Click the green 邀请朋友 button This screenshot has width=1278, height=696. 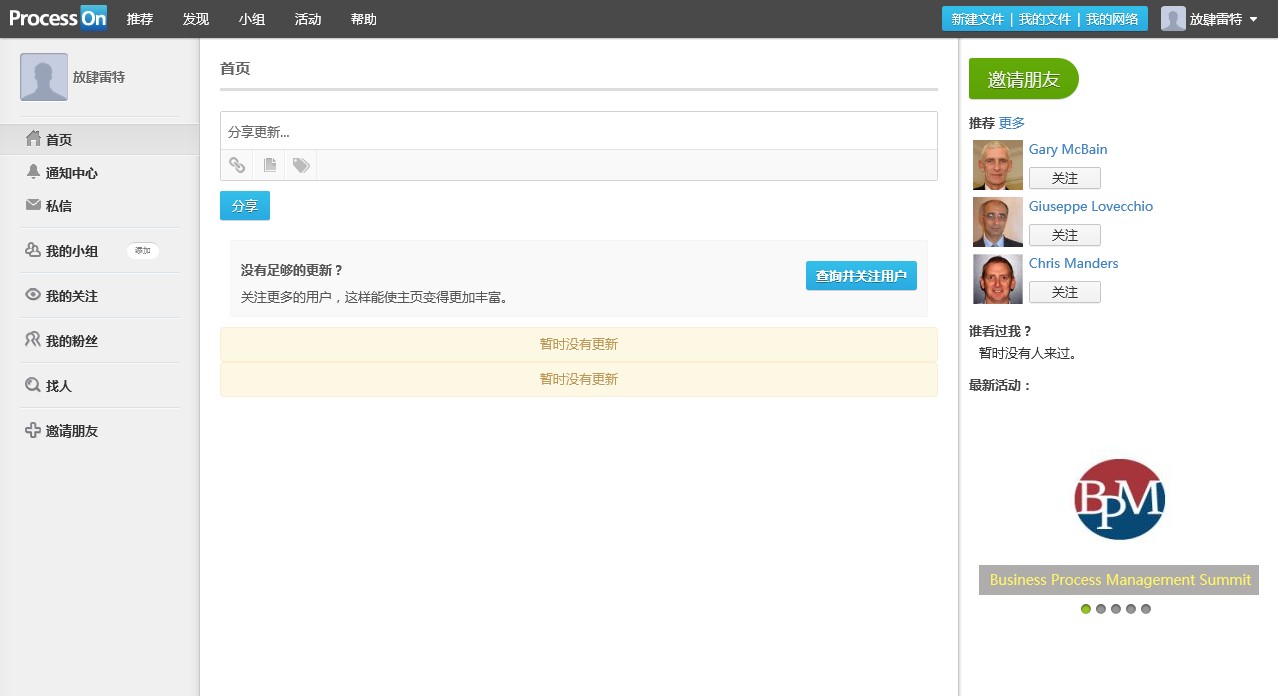pyautogui.click(x=1024, y=79)
